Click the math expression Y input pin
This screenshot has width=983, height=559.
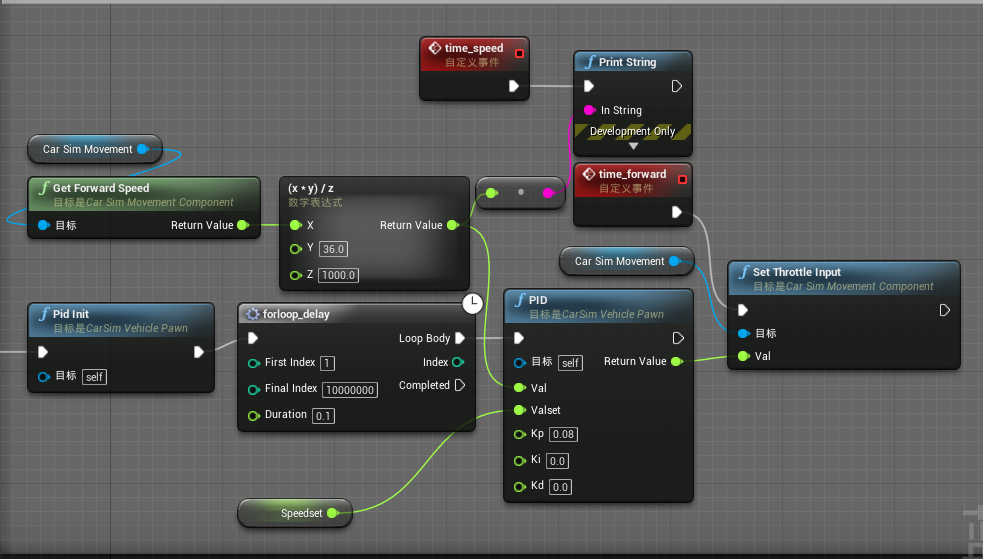click(x=296, y=249)
